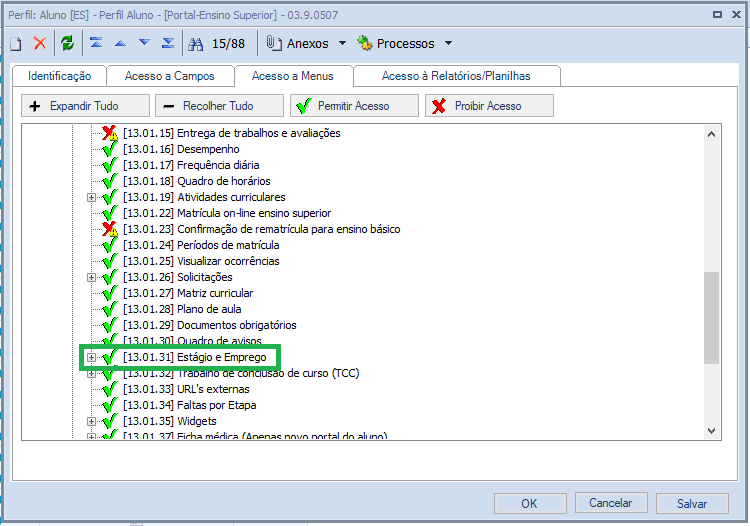
Task: Click green checkmark icon of Solicitações
Action: (110, 277)
